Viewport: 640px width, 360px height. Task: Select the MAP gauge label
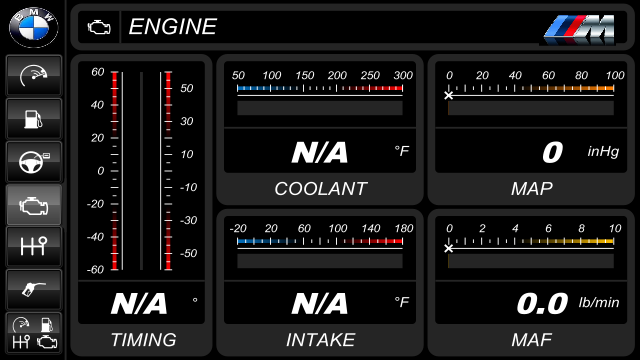[531, 189]
